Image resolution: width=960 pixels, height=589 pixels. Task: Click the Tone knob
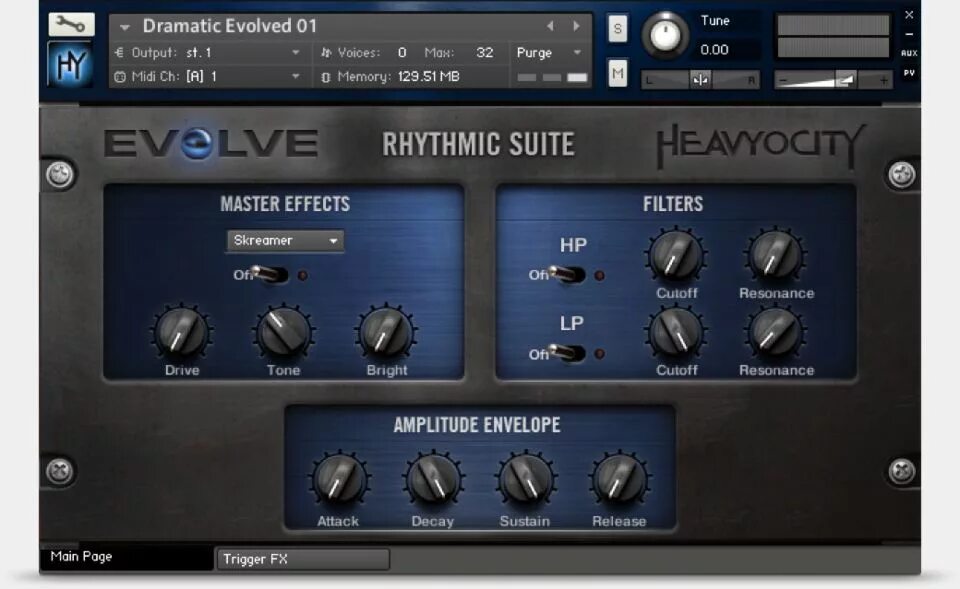283,333
